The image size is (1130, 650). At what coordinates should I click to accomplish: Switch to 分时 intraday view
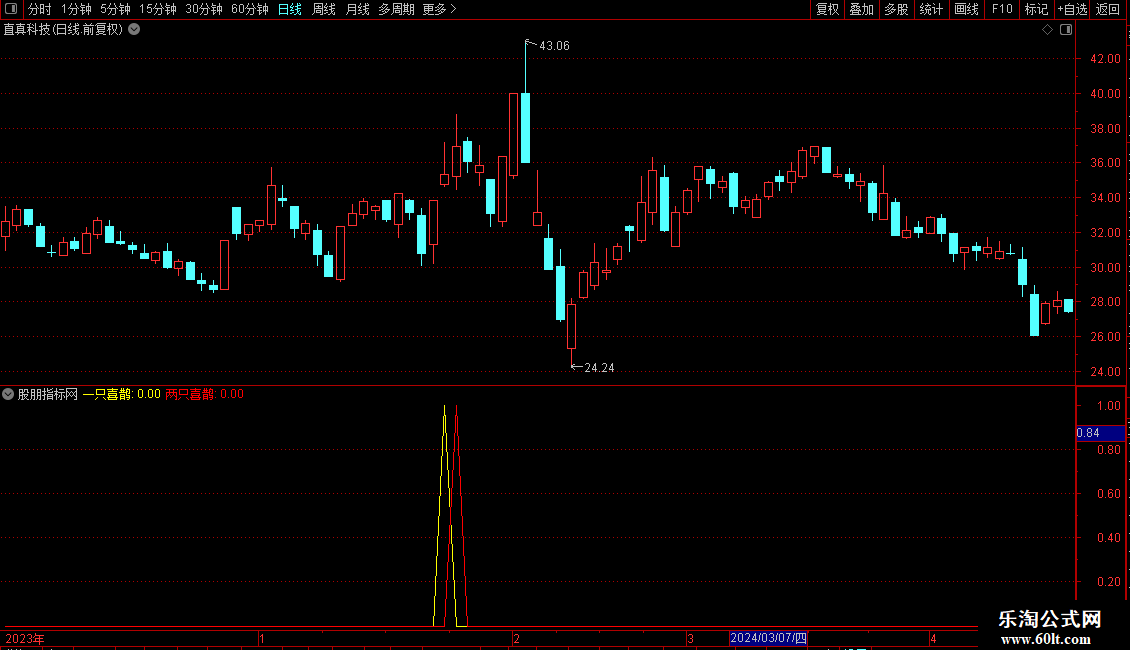point(40,9)
